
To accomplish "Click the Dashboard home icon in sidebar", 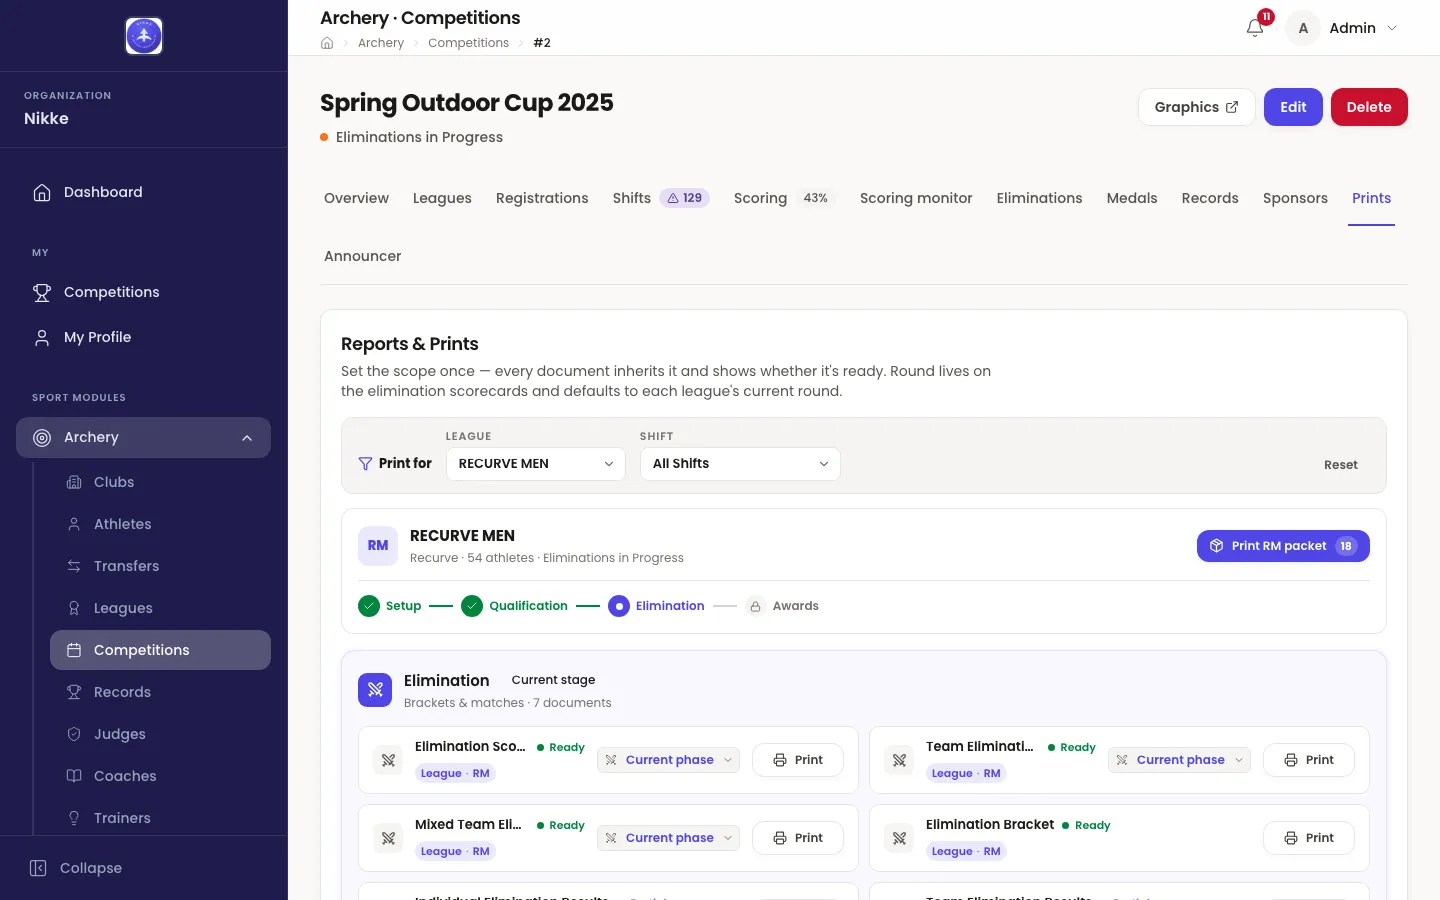I will point(42,192).
